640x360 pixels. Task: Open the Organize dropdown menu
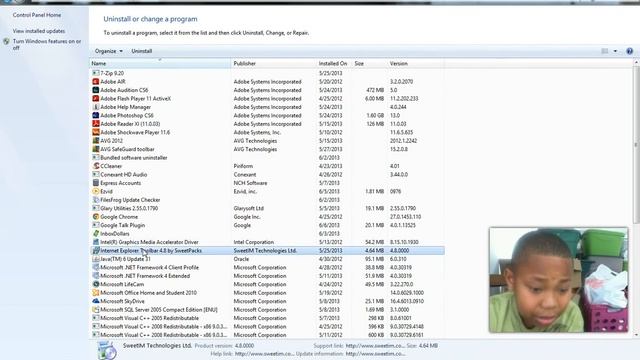(109, 51)
